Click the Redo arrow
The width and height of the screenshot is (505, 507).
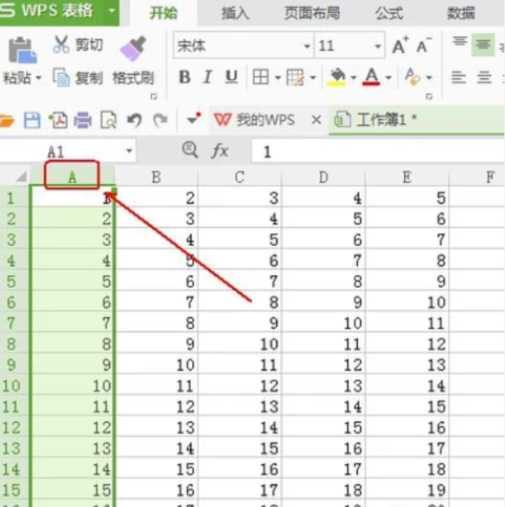click(160, 120)
